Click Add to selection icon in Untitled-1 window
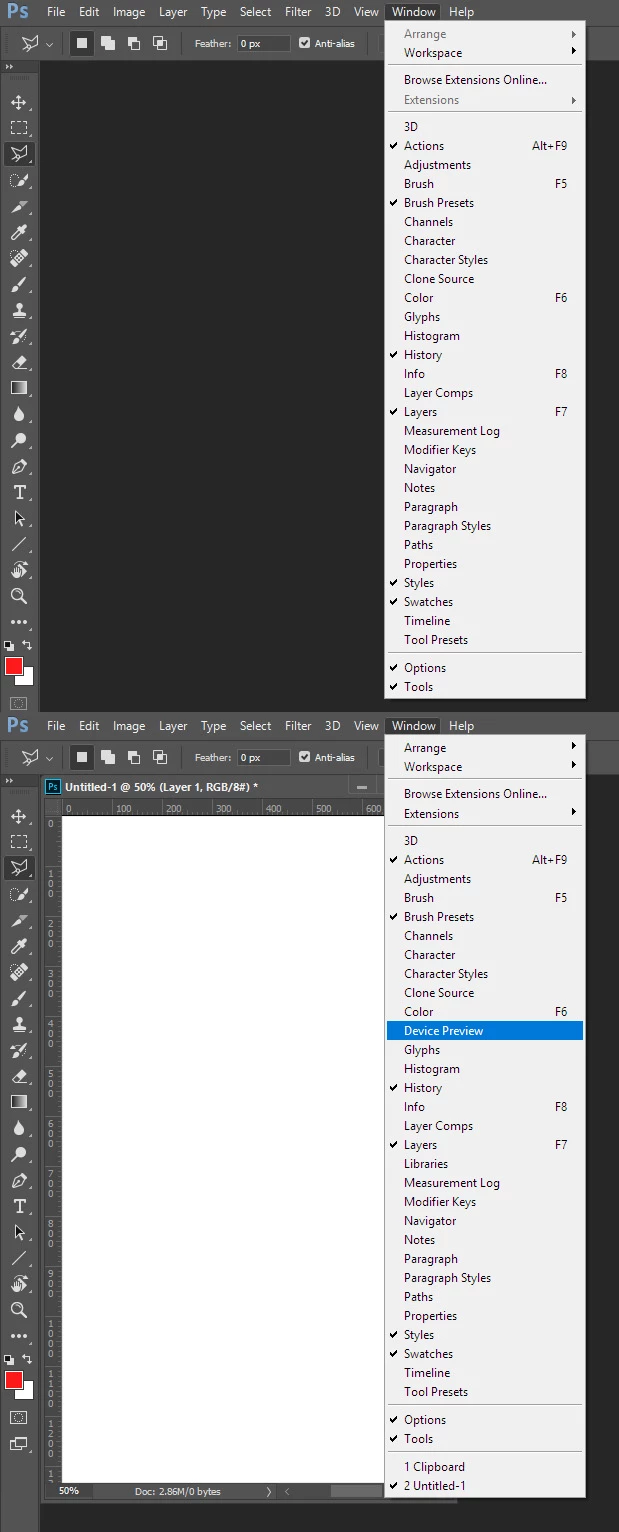The width and height of the screenshot is (619, 1532). click(x=108, y=757)
